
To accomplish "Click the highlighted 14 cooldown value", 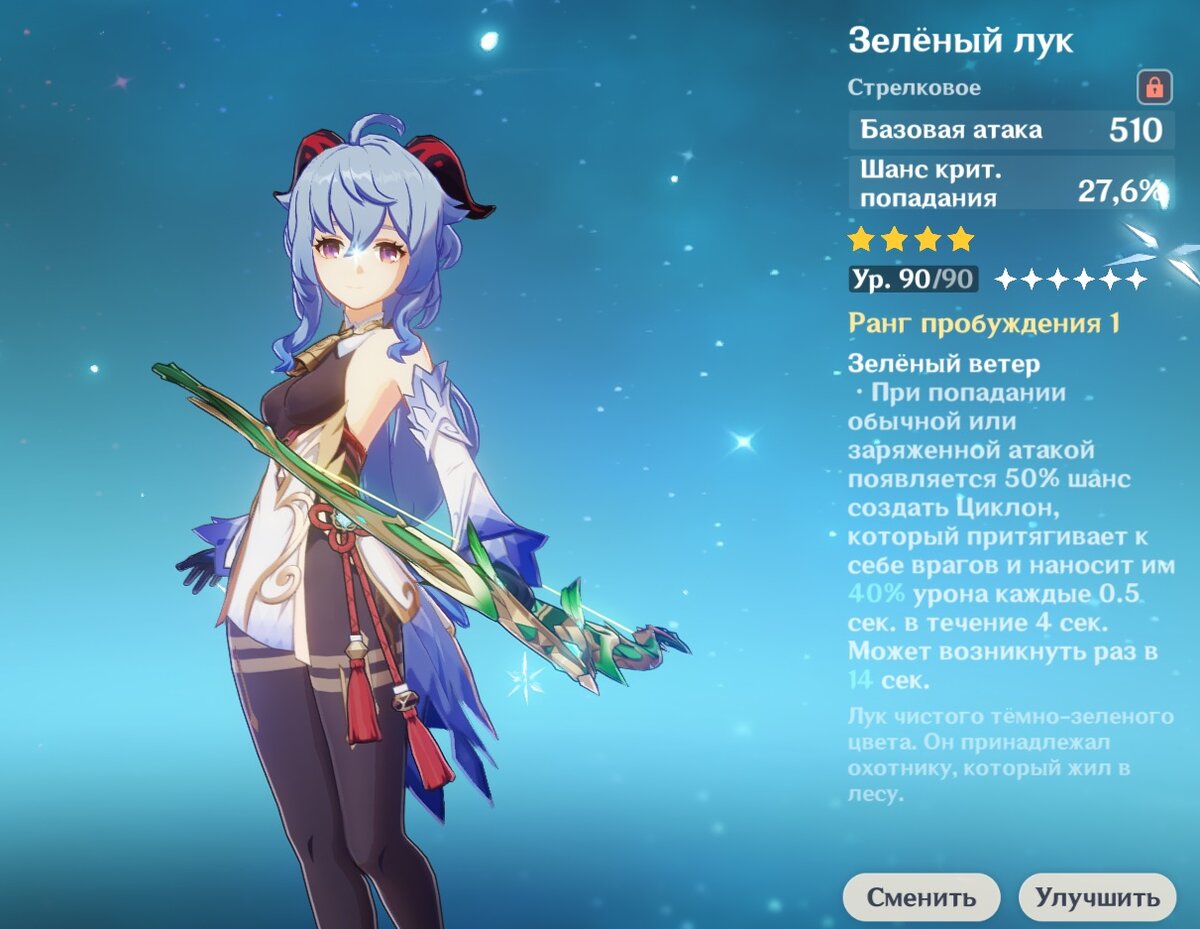I will point(860,681).
